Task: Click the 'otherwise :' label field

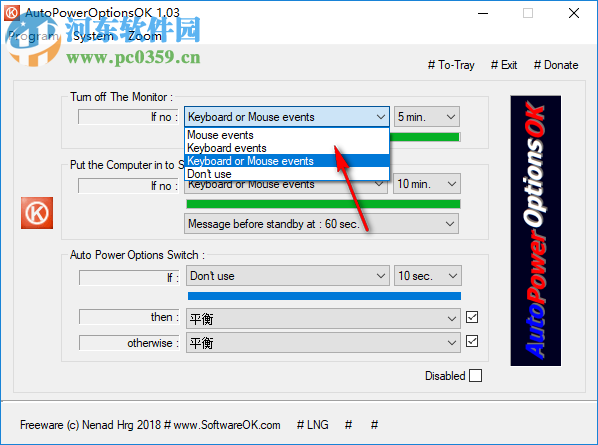Action: 129,343
